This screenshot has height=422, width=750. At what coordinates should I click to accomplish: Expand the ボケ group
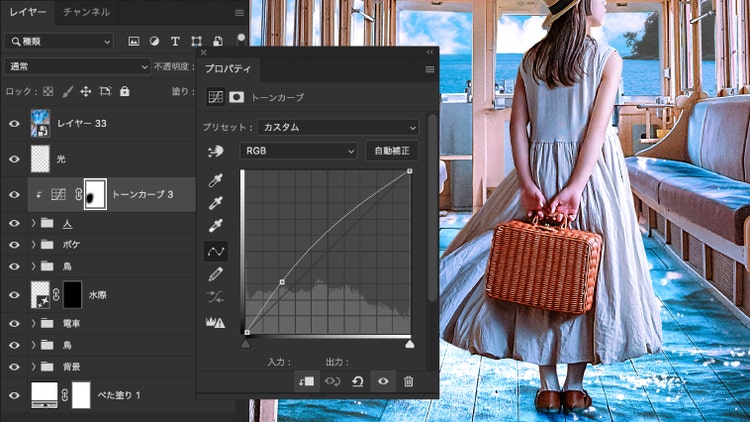pyautogui.click(x=33, y=244)
